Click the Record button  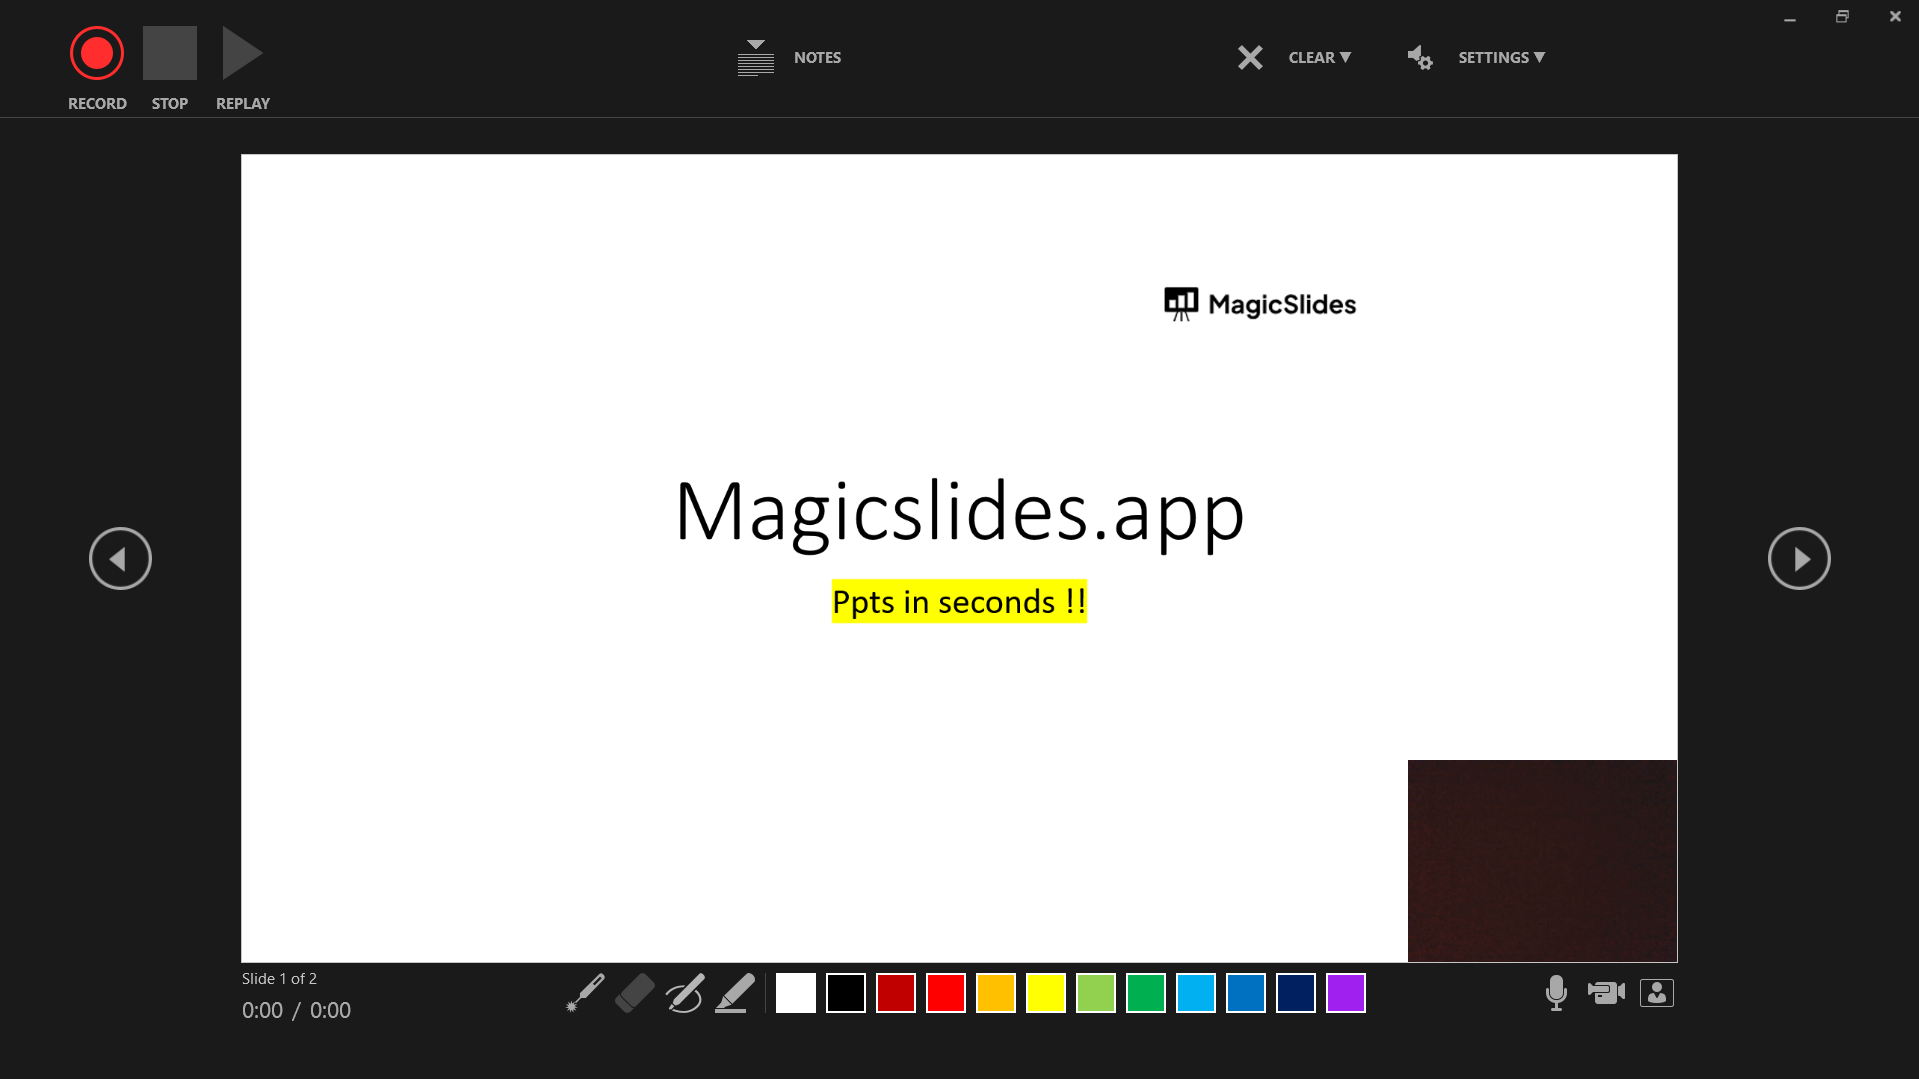[x=96, y=52]
